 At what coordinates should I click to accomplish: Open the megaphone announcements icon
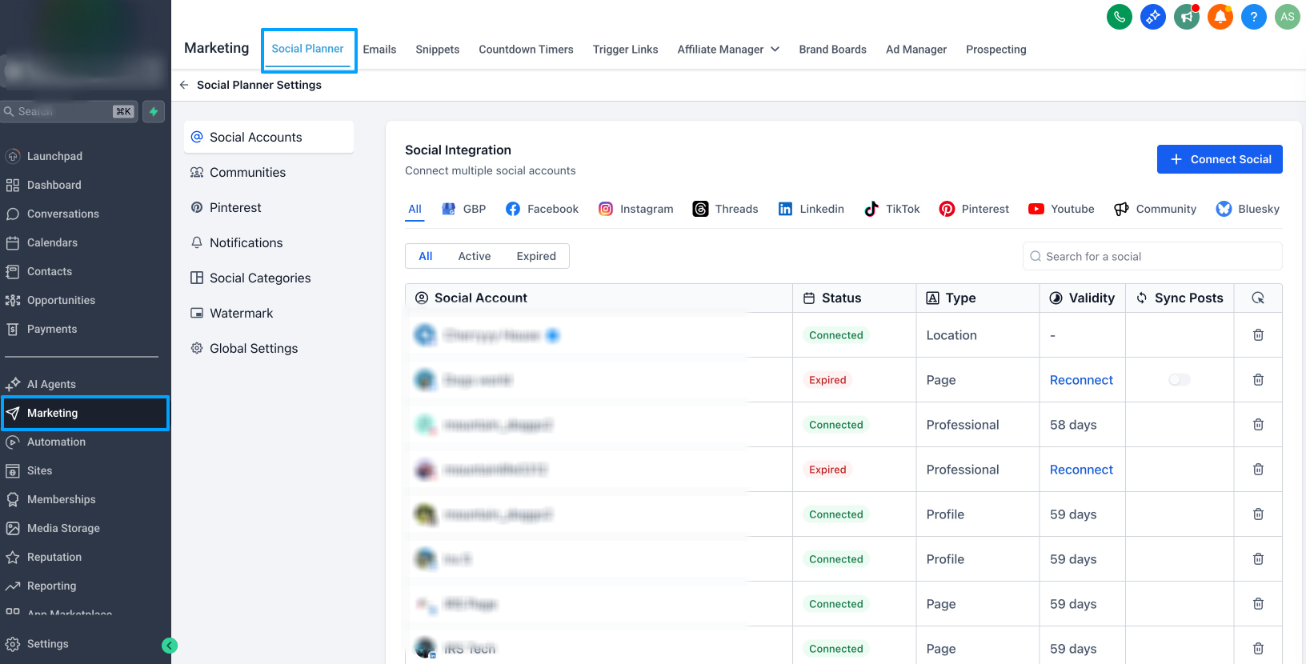1186,16
